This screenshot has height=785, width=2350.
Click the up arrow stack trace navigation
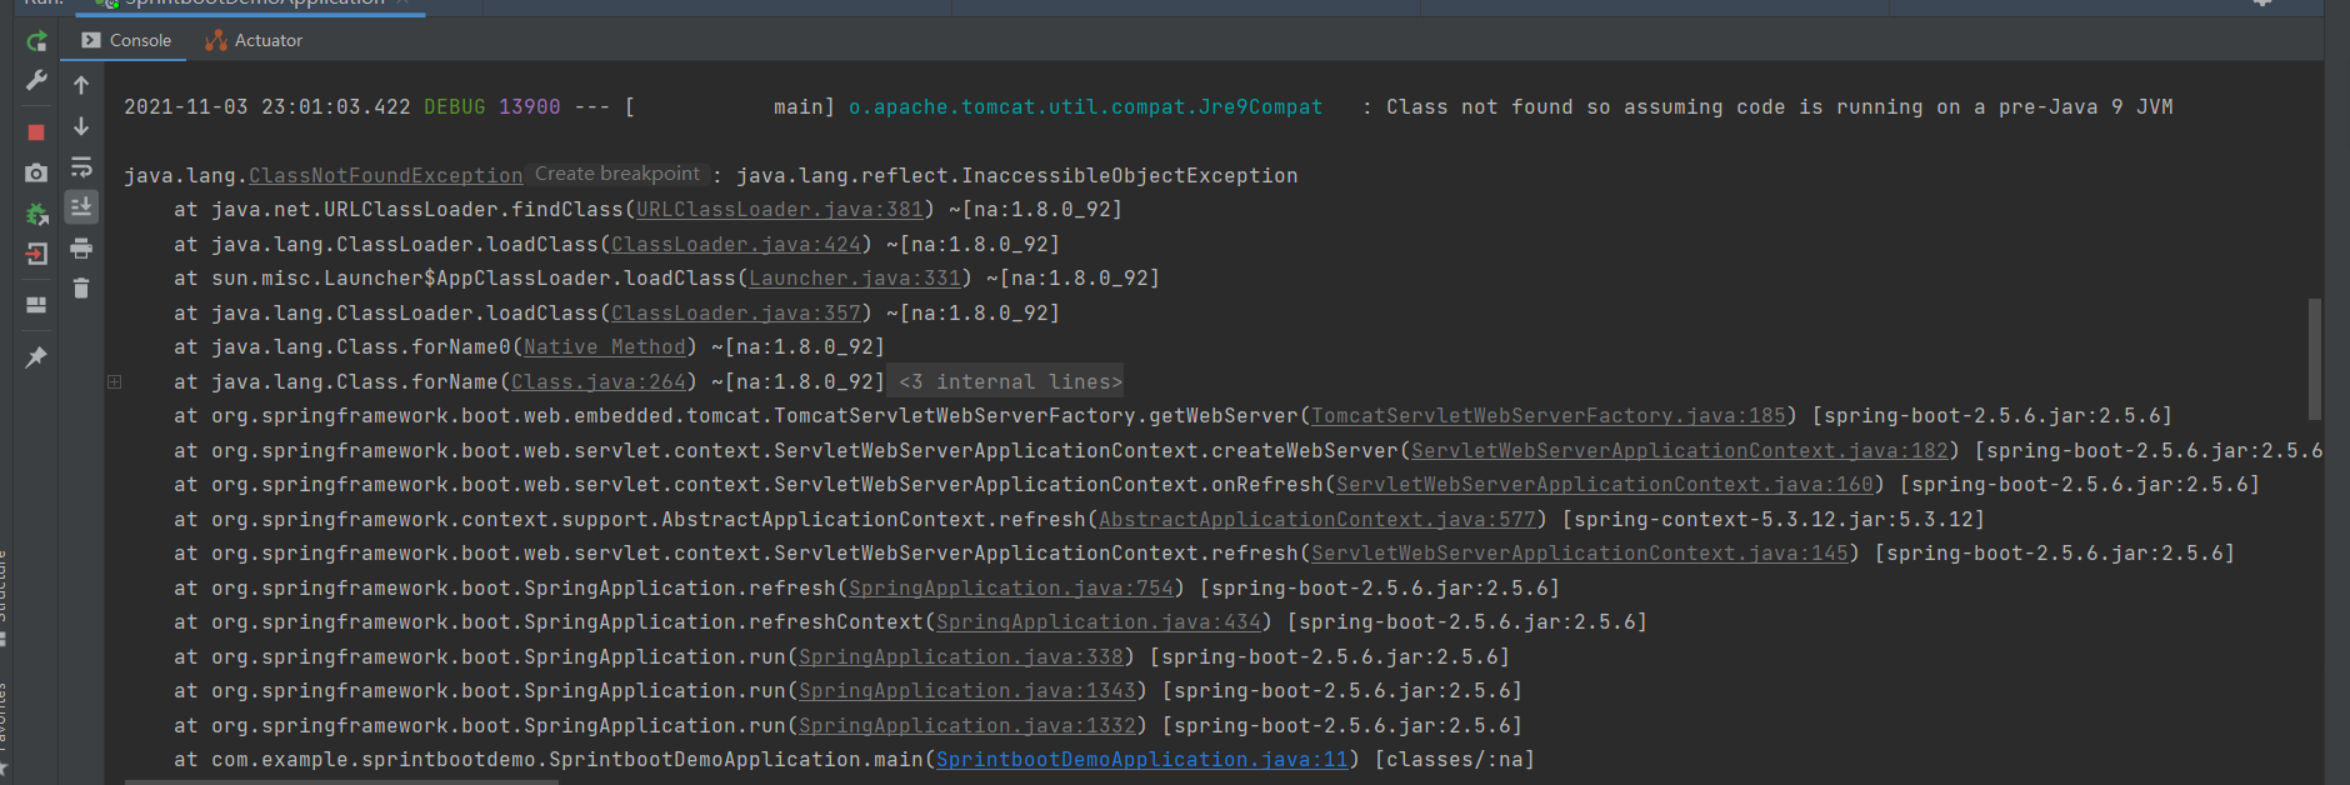click(82, 85)
